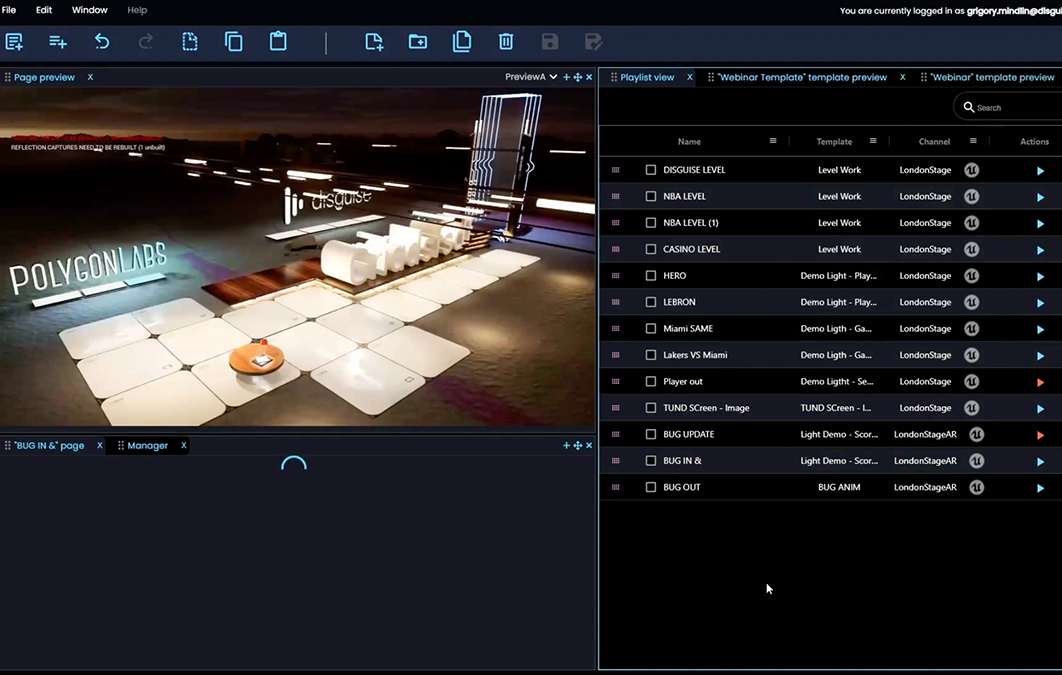Close the "BUG IN &" page tab
This screenshot has width=1062, height=675.
click(100, 445)
